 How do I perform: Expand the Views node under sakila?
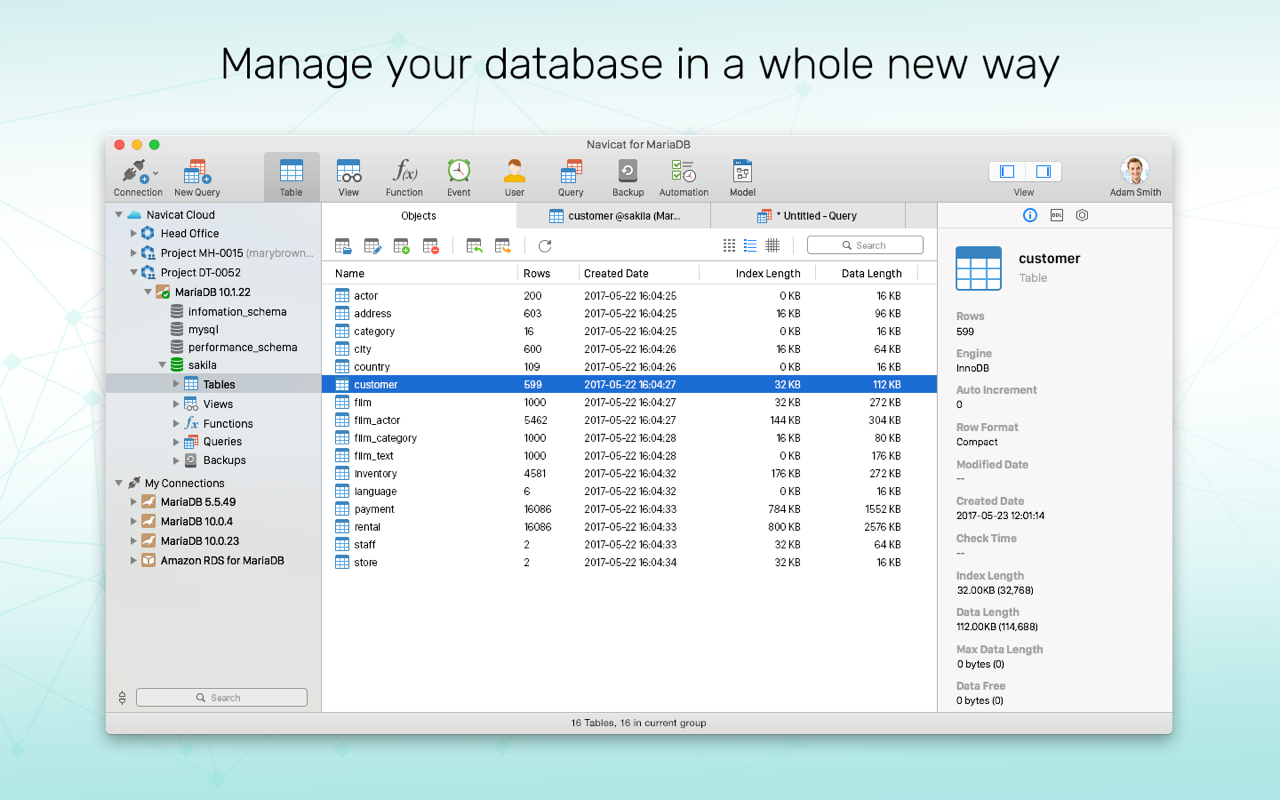click(176, 404)
